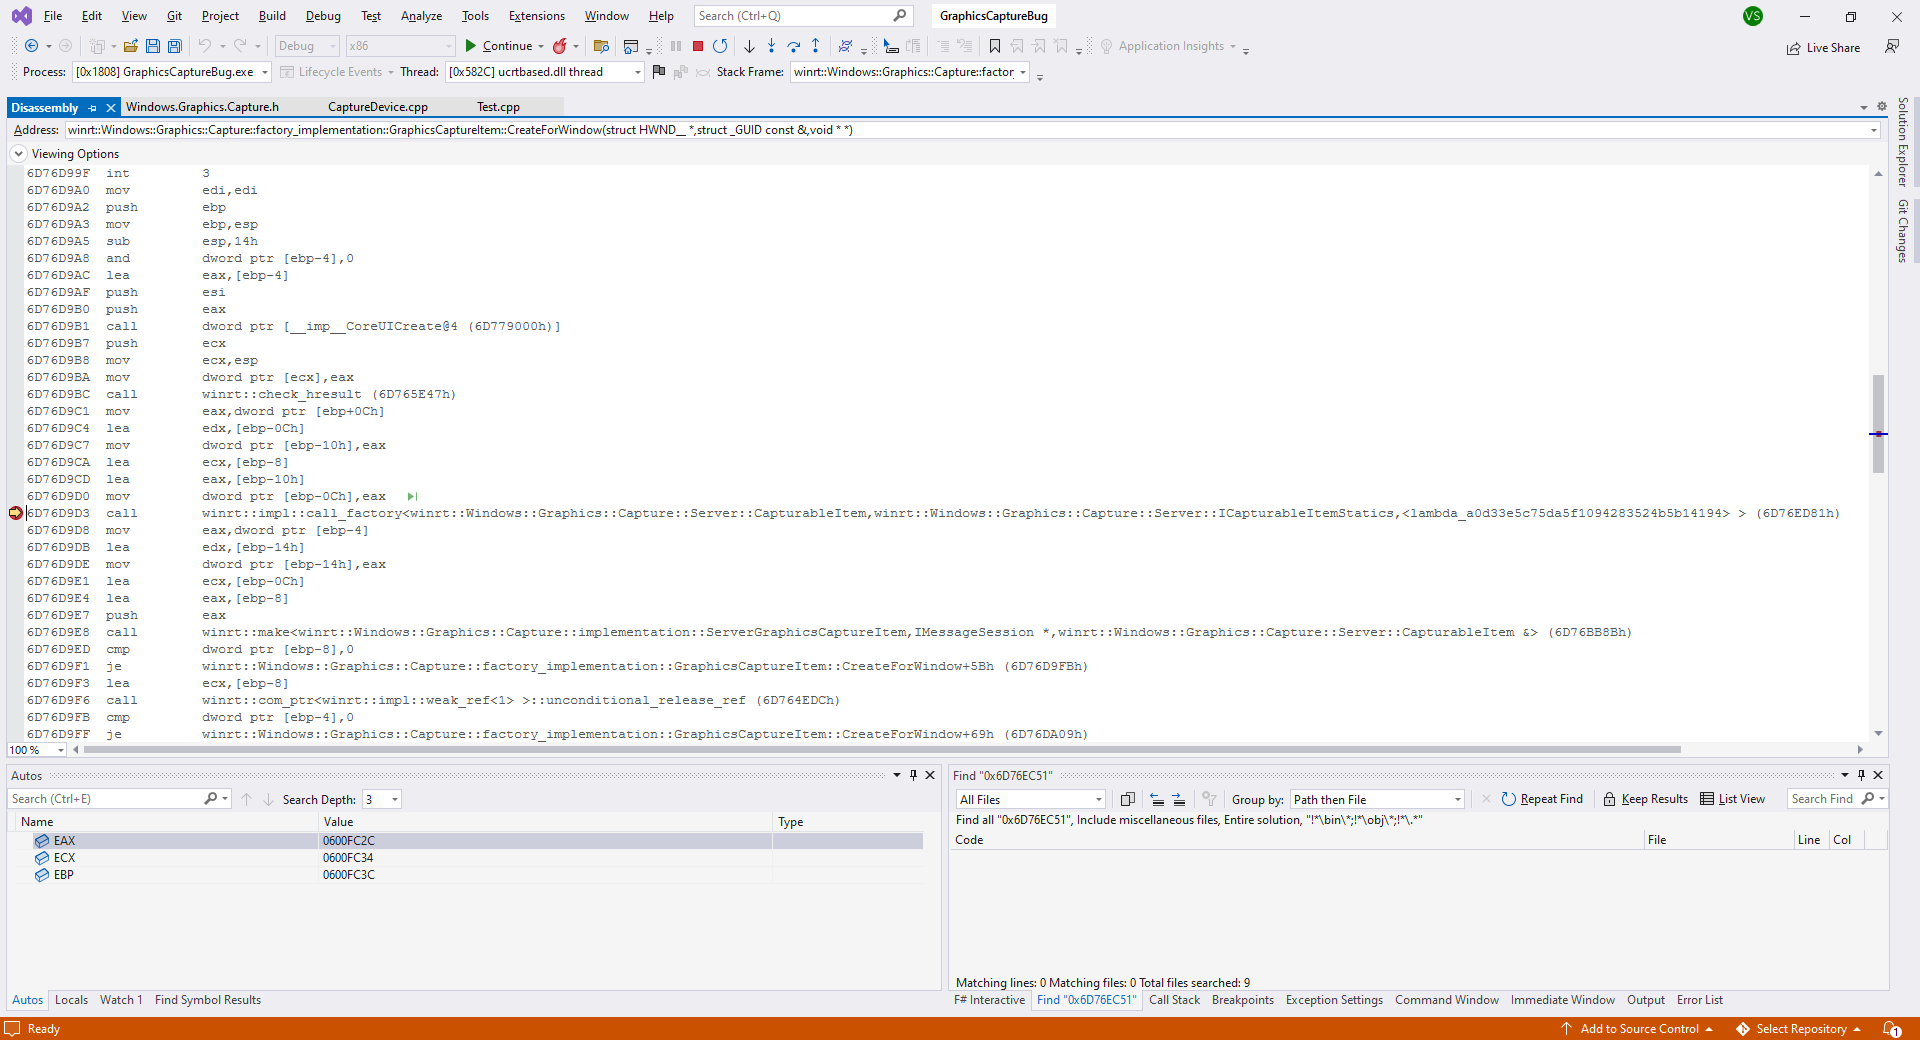This screenshot has width=1920, height=1062.
Task: Open the Thread dropdown ucrtbased.dll thread
Action: click(x=637, y=72)
